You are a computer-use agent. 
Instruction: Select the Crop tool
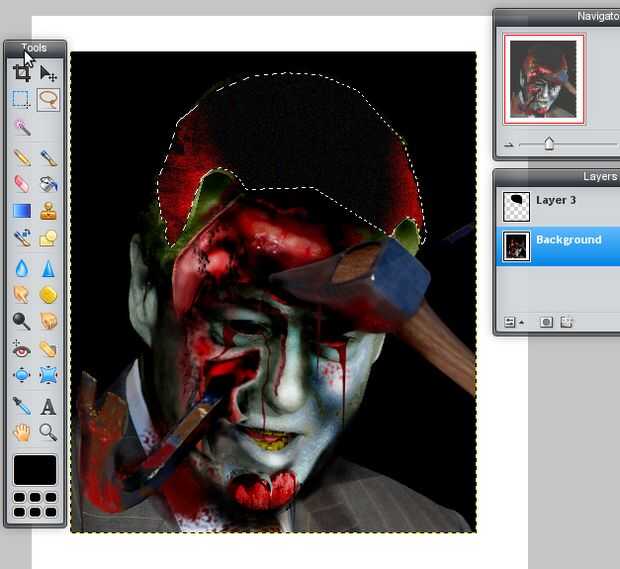[21, 72]
